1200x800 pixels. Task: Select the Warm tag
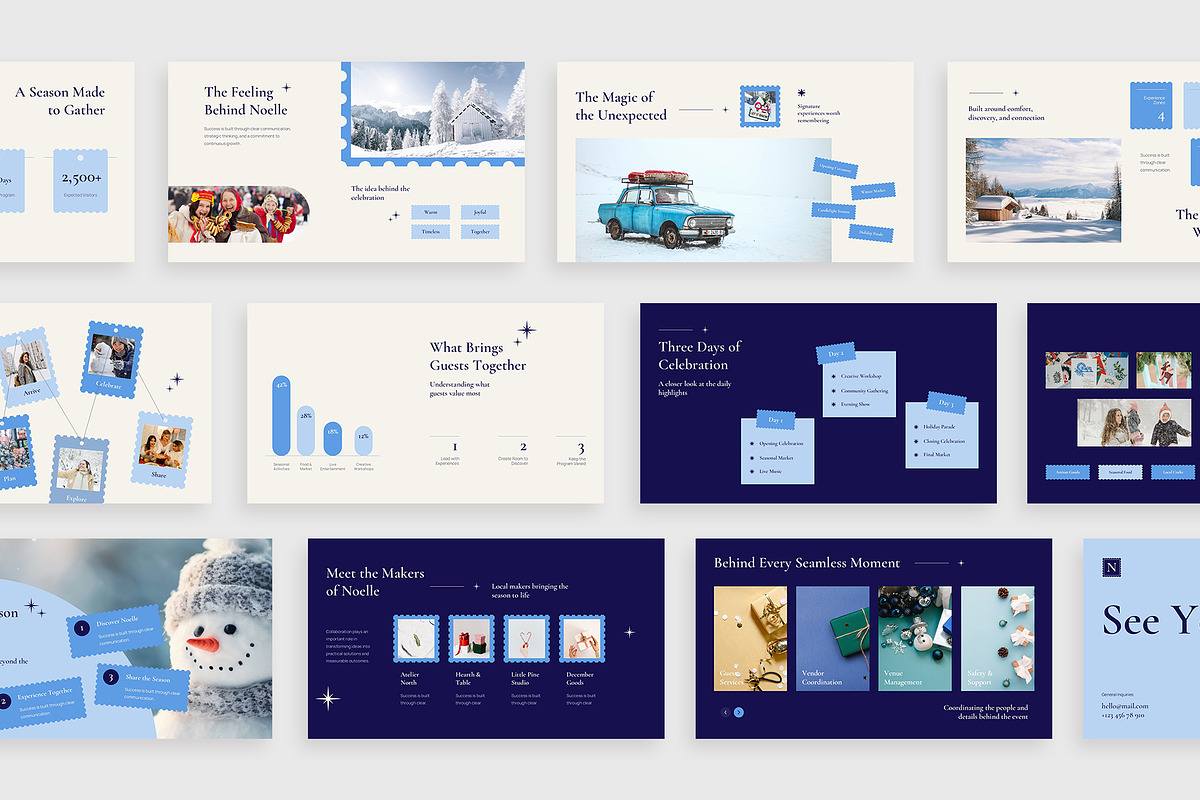430,212
